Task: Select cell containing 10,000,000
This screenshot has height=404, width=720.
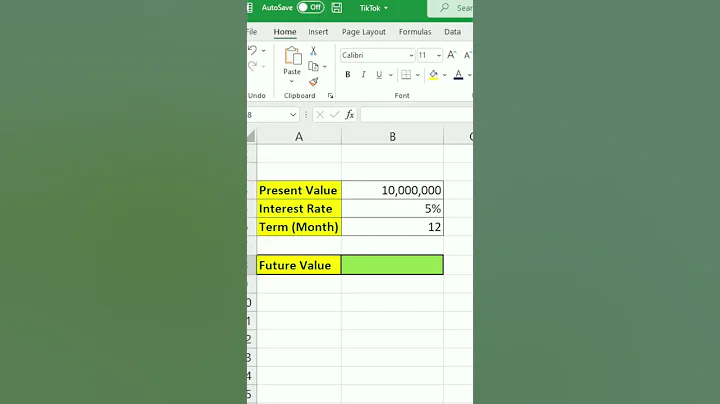Action: click(x=393, y=190)
